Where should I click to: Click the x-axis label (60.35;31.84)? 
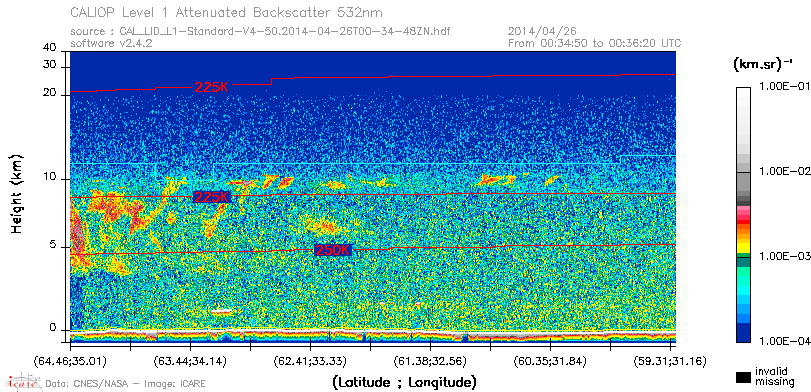pos(550,361)
